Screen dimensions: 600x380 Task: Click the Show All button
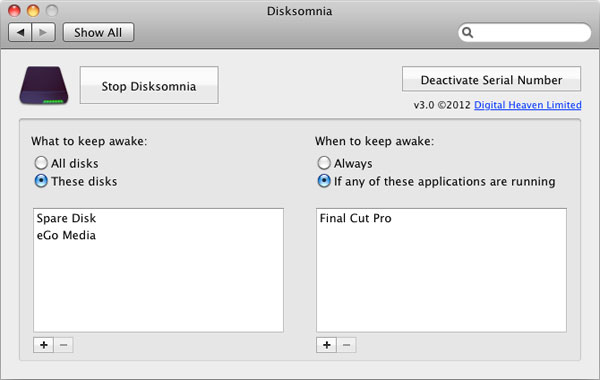(x=98, y=33)
